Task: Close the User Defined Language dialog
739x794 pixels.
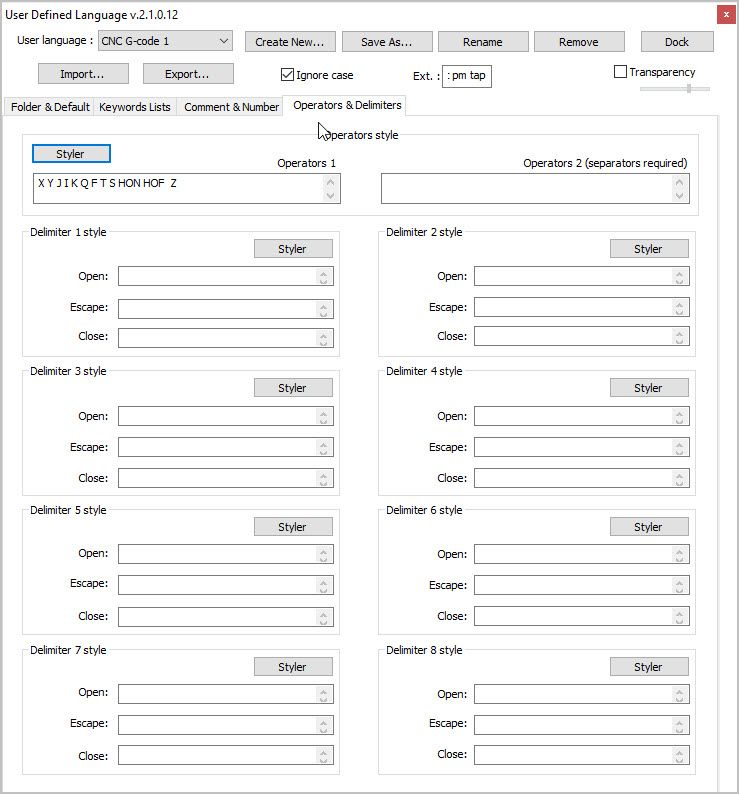Action: click(726, 14)
